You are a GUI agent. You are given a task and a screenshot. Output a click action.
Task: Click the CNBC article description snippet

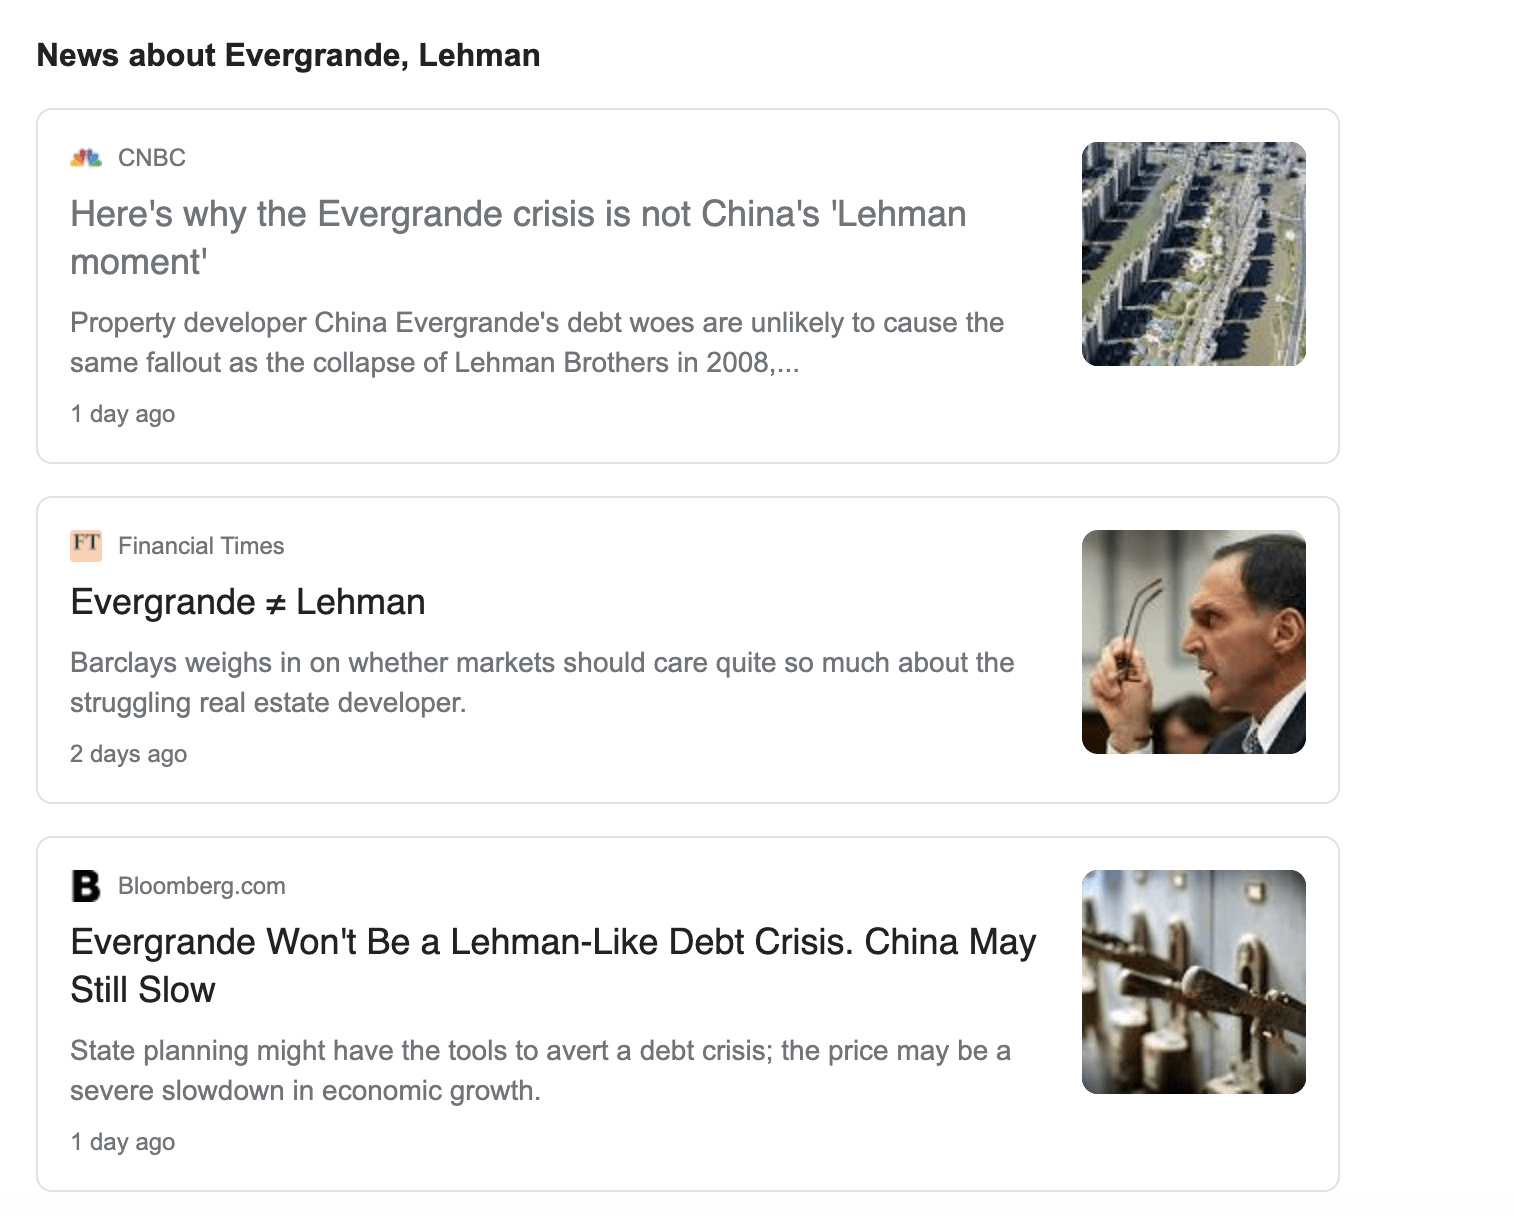coord(536,342)
